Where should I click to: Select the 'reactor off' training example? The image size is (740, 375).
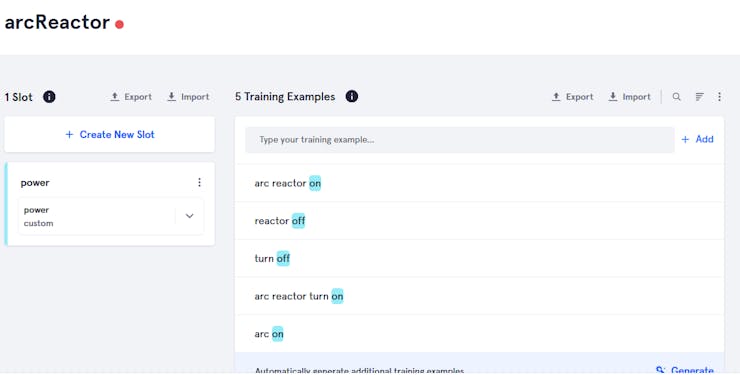point(479,221)
